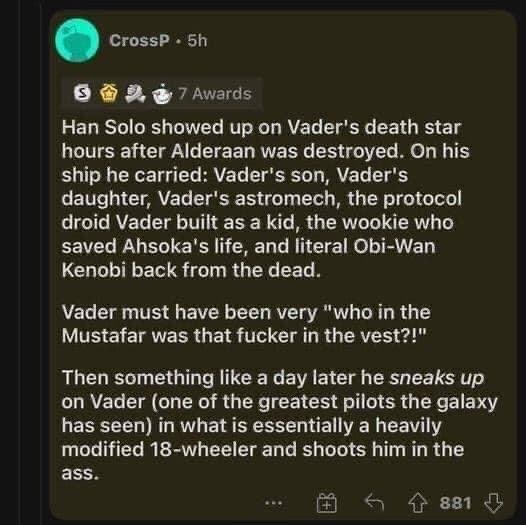Select the third award icon before Snoo award
Viewport: 526px width, 525px height.
[135, 94]
